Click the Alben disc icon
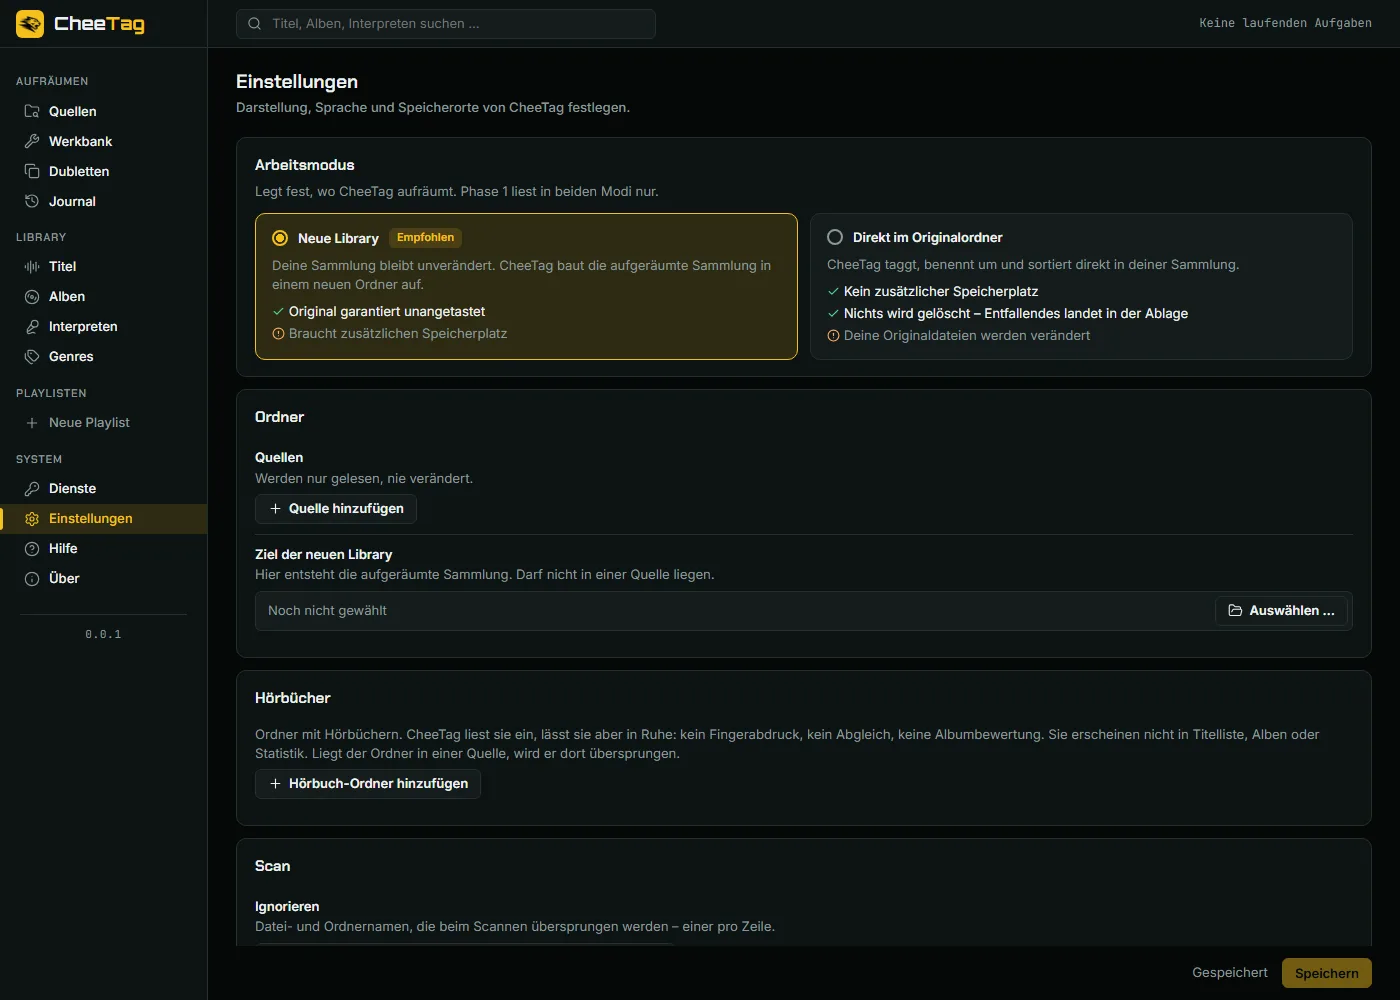This screenshot has width=1400, height=1000. click(32, 296)
